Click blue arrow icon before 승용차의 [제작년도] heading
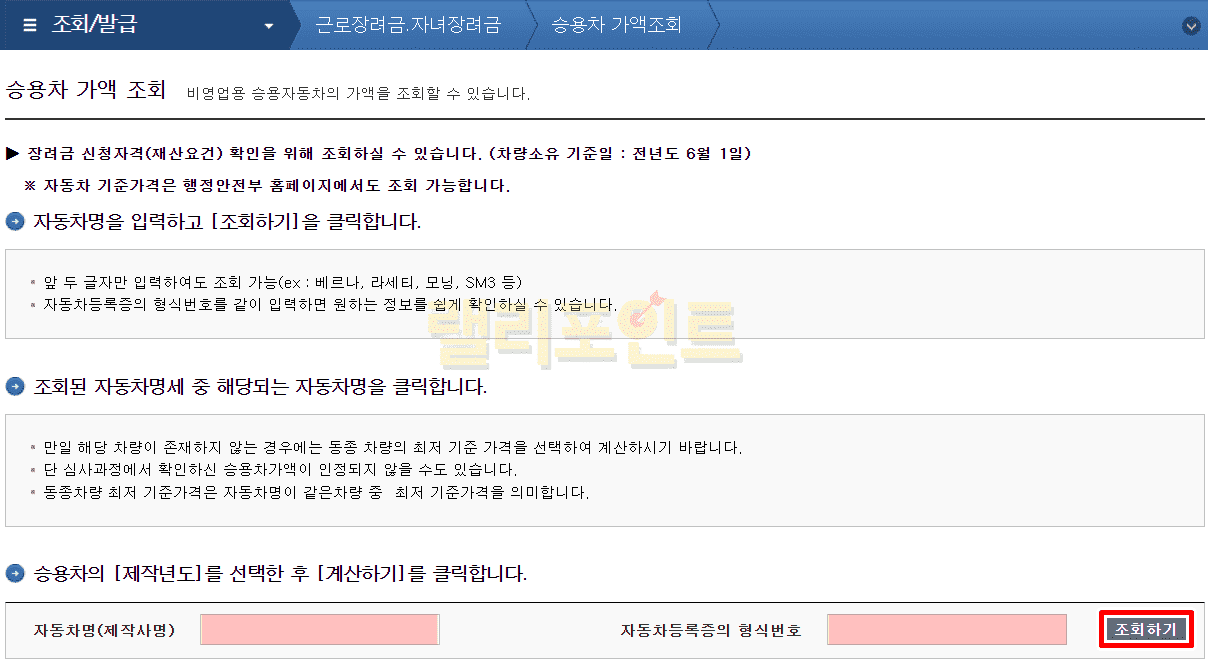The width and height of the screenshot is (1208, 669). point(15,574)
